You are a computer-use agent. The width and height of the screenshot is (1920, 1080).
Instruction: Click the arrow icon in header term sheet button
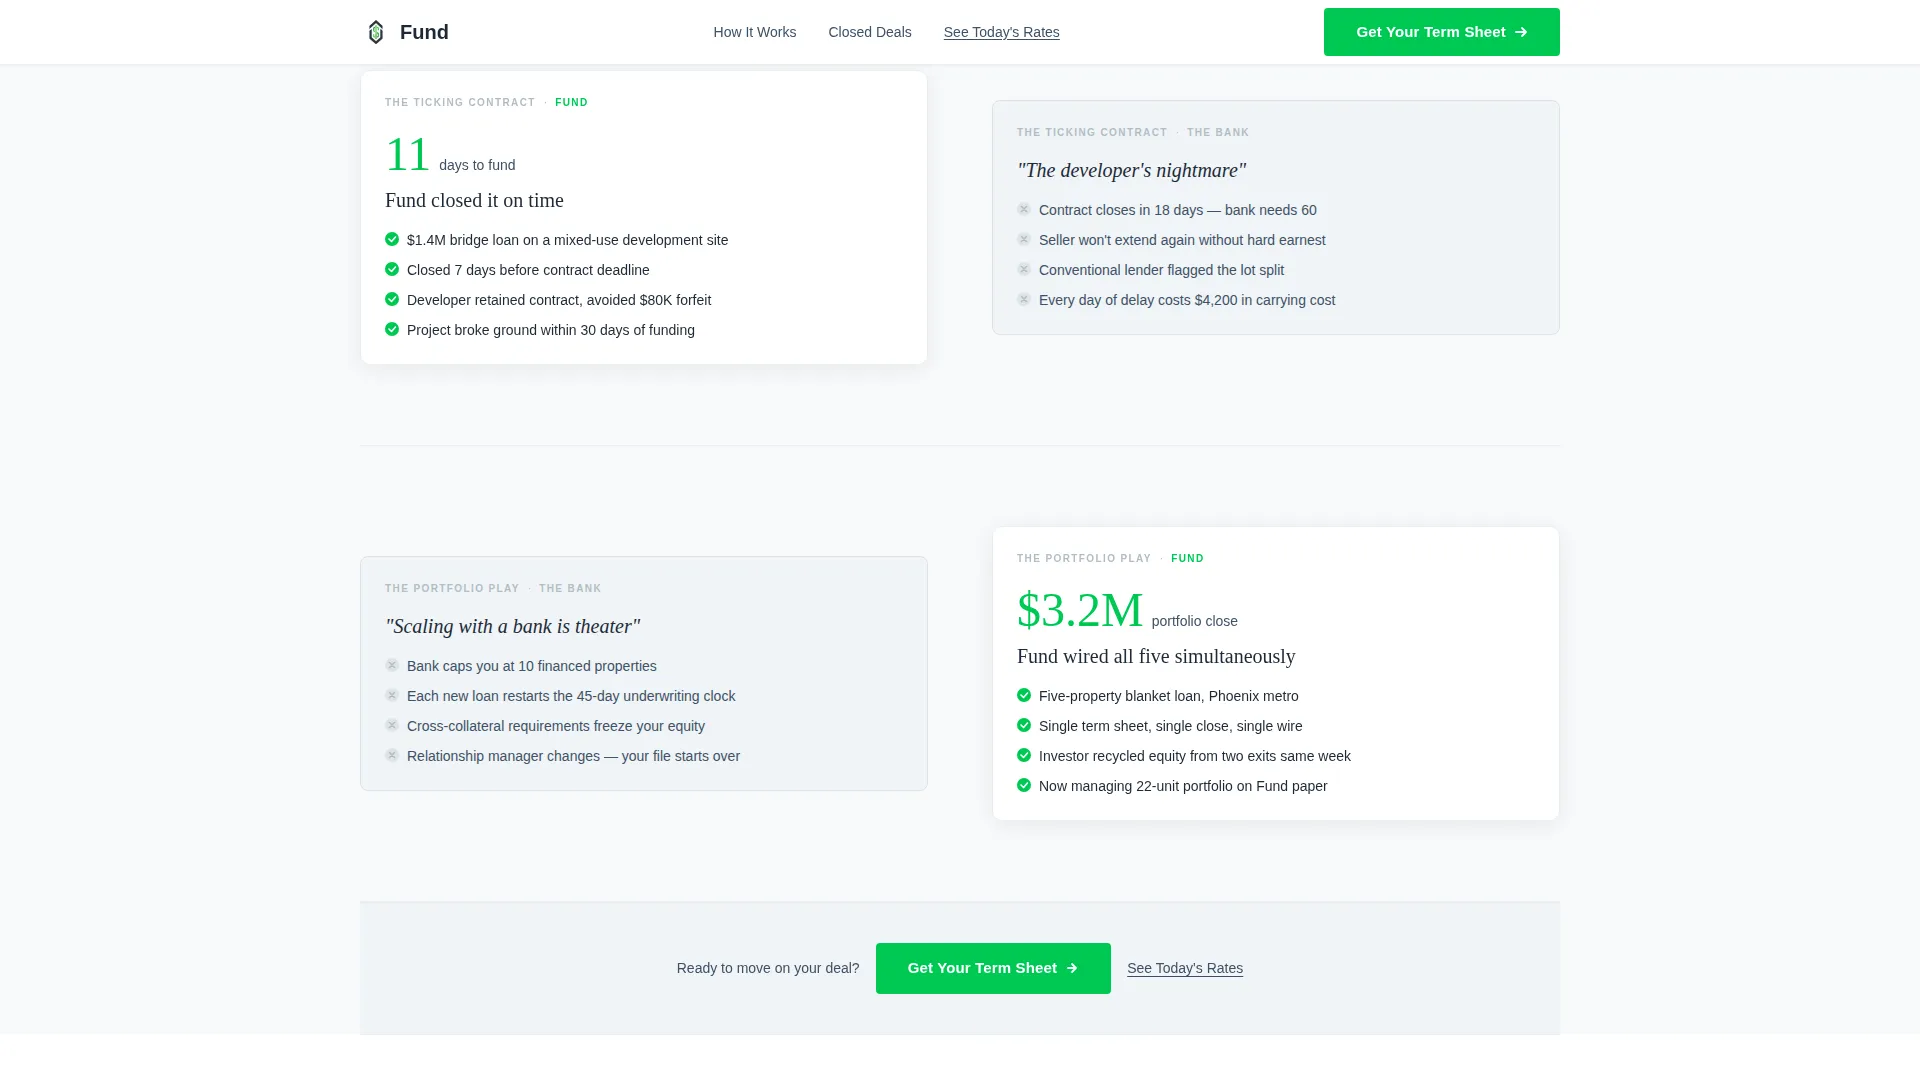click(1521, 32)
